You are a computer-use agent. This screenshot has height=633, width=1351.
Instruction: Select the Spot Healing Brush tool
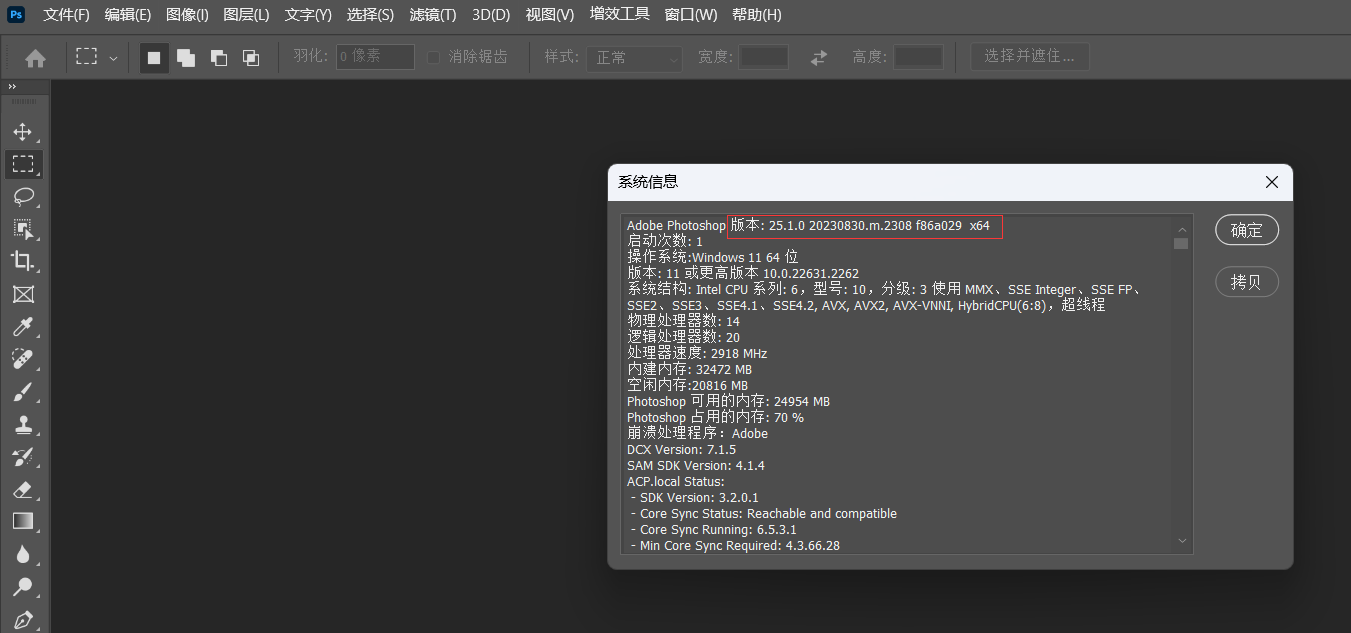point(23,359)
